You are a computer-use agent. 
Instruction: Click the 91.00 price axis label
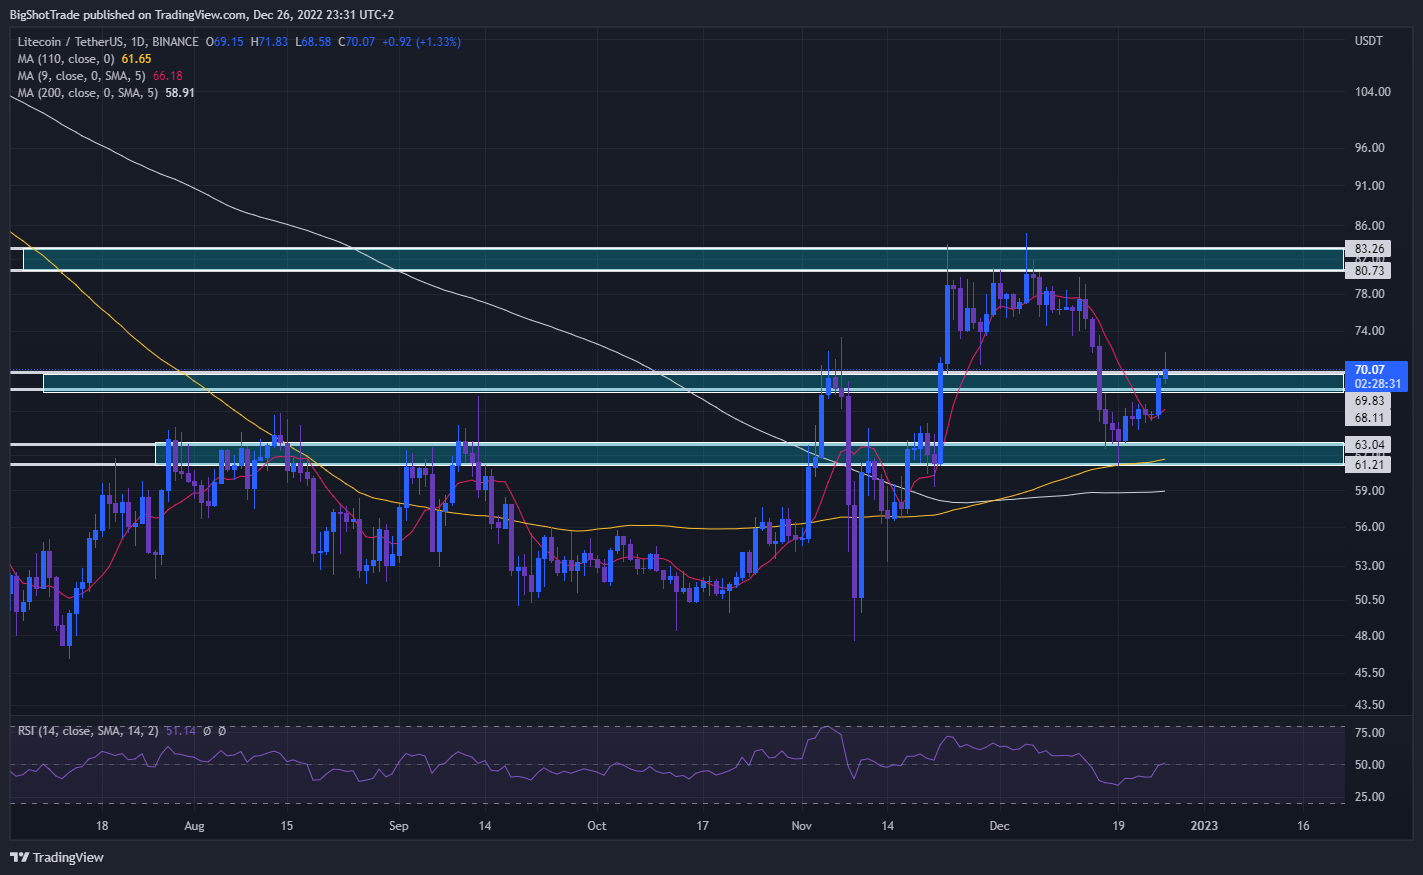(1369, 186)
